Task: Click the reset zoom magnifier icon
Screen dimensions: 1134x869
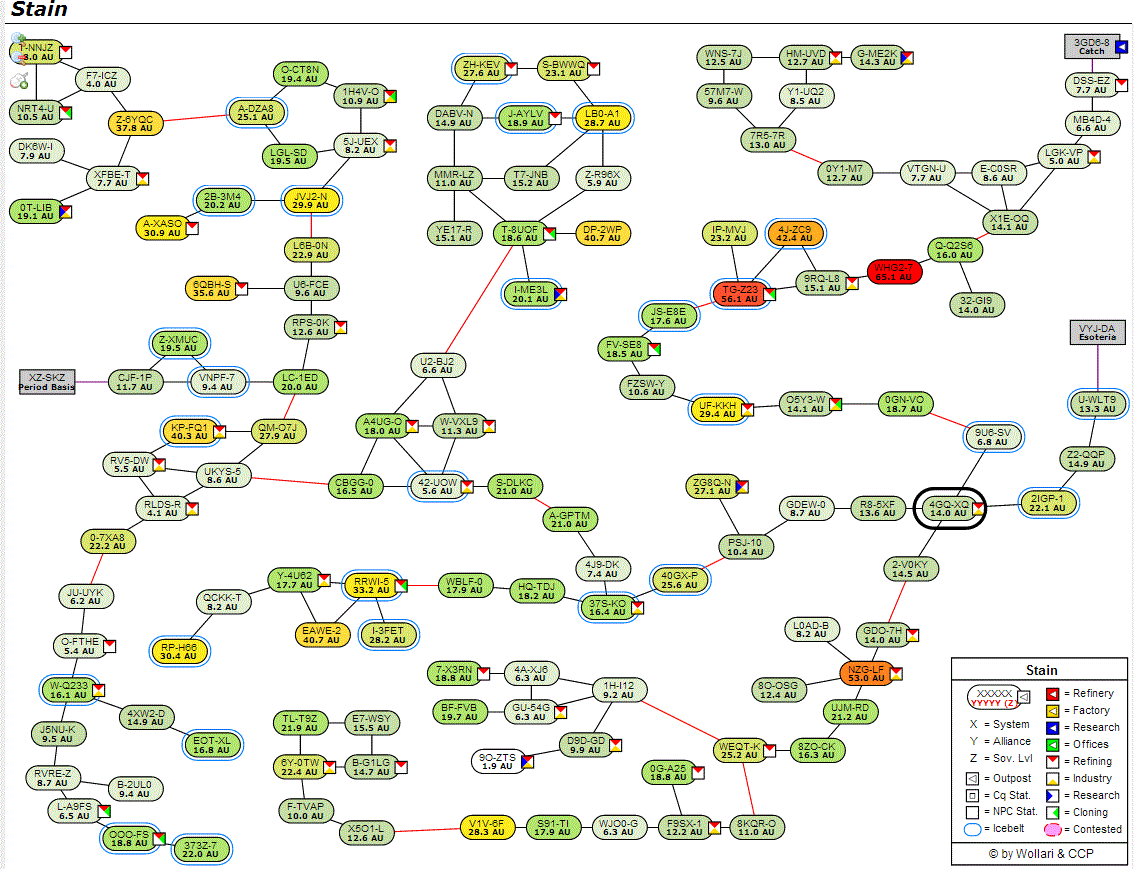Action: pyautogui.click(x=19, y=80)
